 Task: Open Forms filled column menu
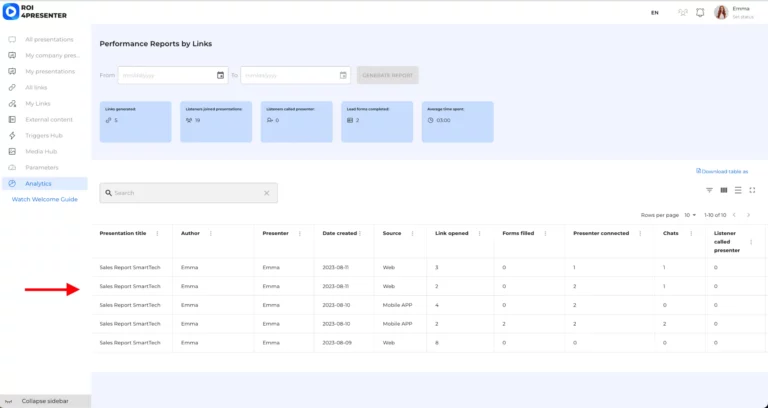[545, 234]
